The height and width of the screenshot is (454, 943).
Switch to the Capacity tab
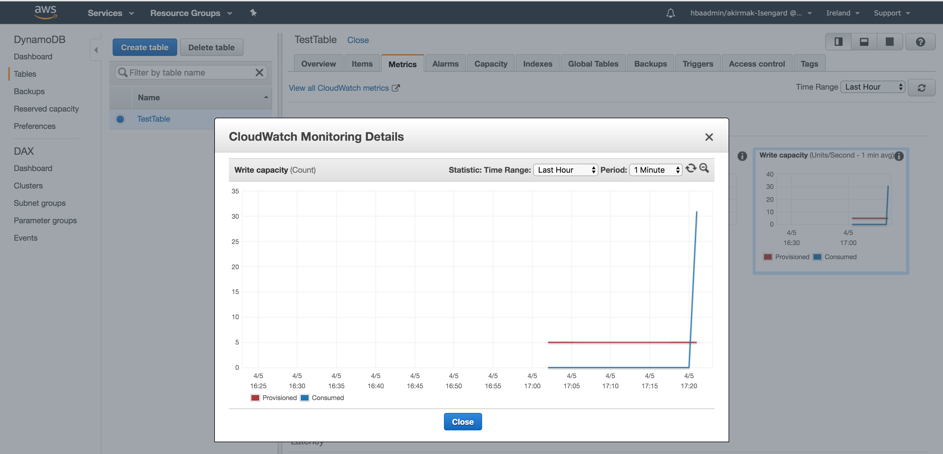click(491, 64)
